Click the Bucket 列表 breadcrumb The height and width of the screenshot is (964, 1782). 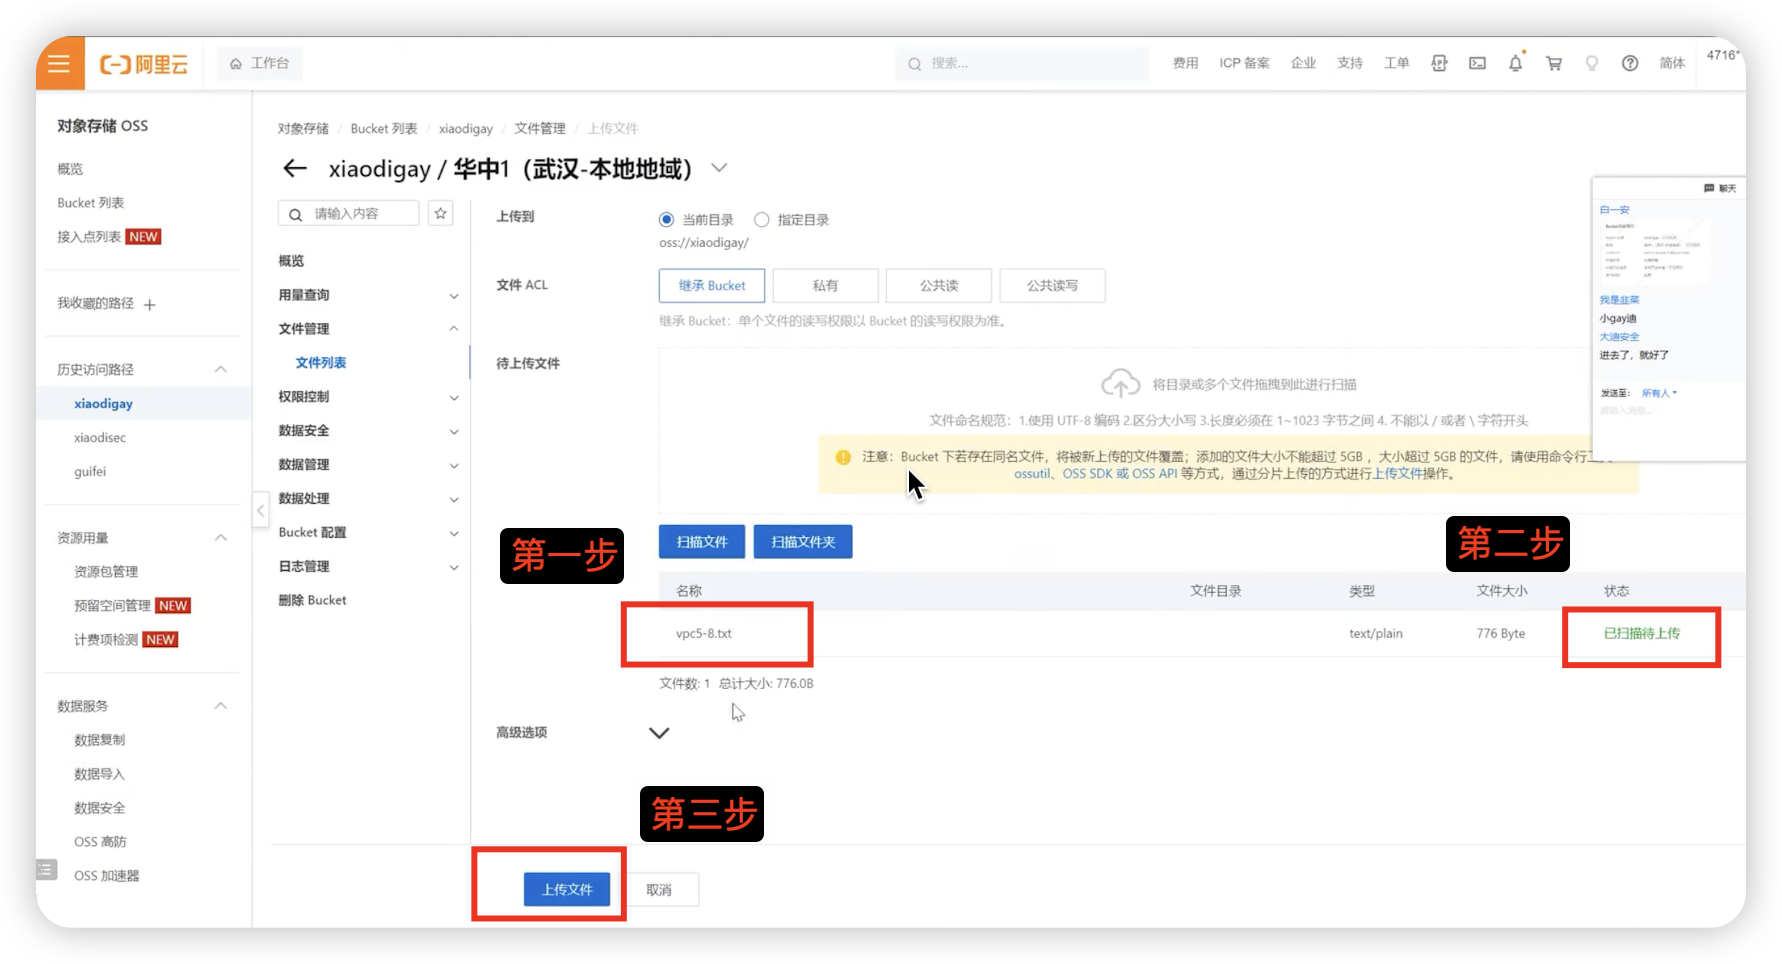tap(384, 128)
